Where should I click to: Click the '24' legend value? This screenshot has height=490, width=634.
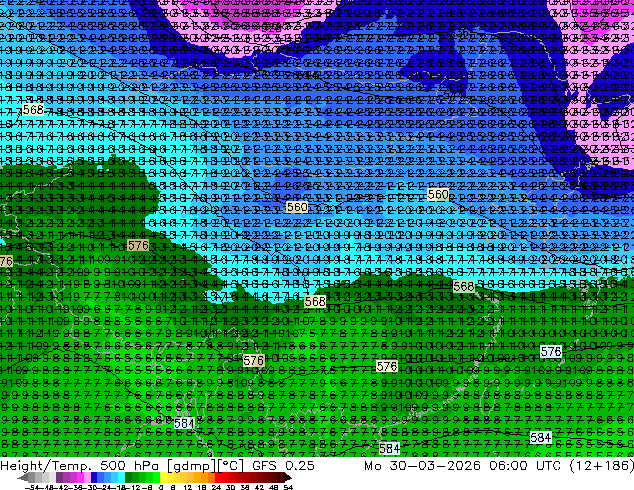click(x=216, y=487)
